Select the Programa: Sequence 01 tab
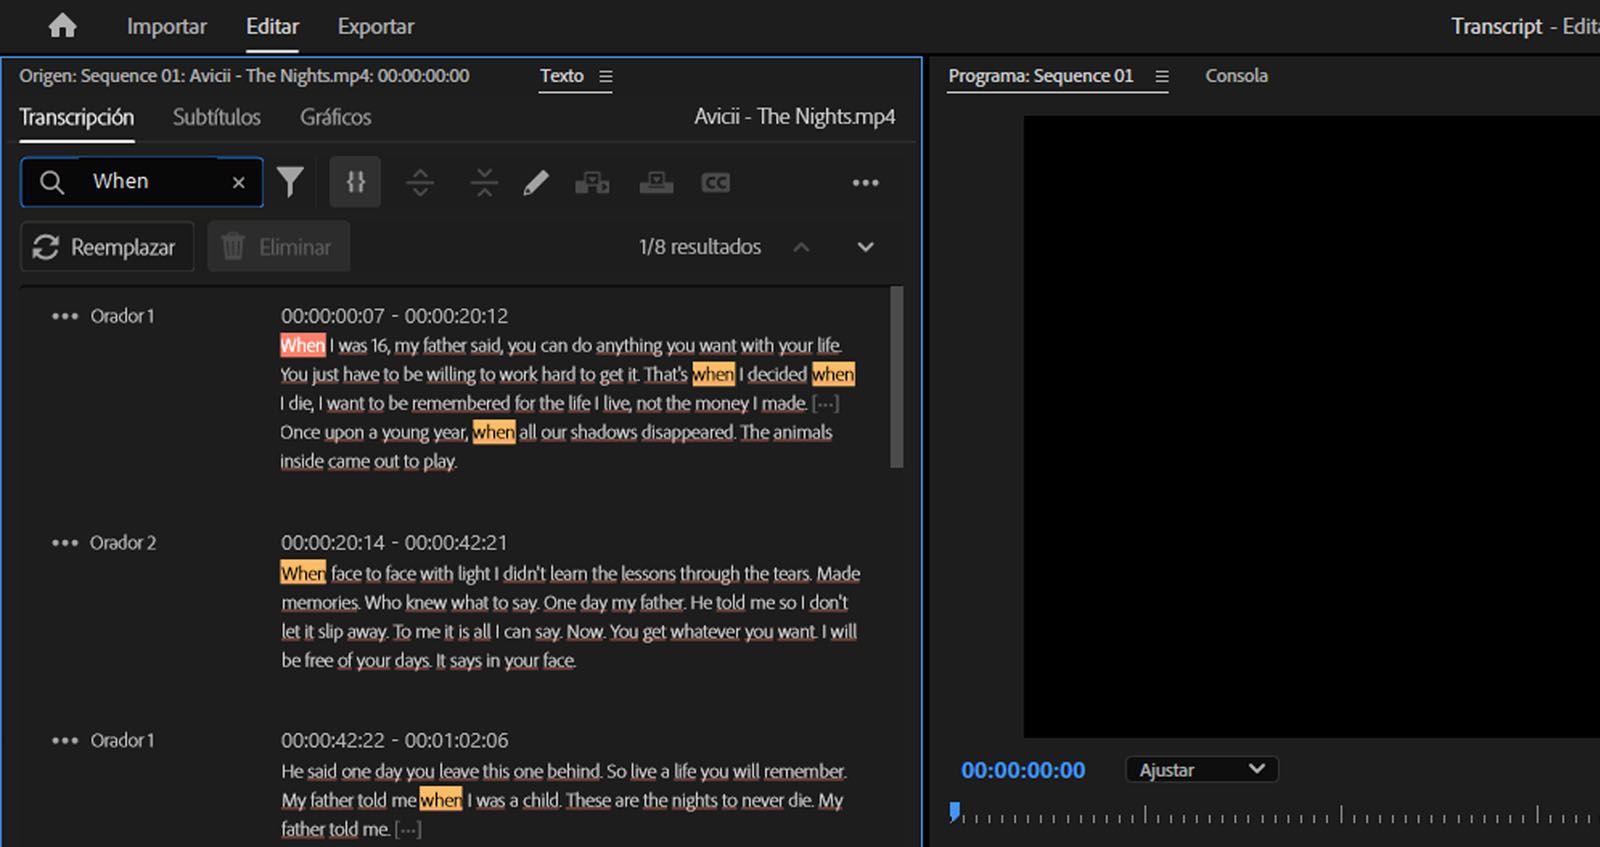This screenshot has height=847, width=1600. click(1040, 76)
